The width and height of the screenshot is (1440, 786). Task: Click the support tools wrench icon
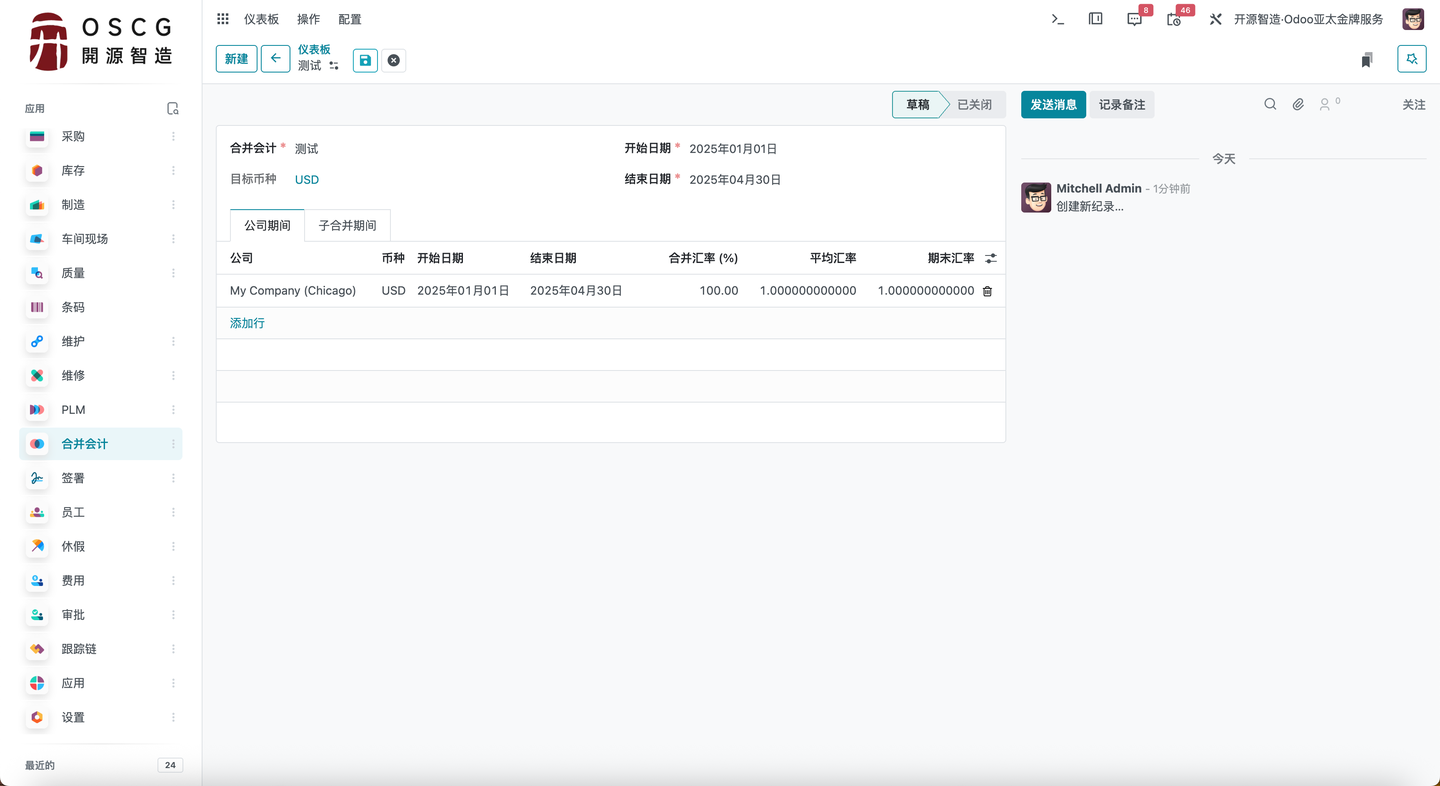(x=1216, y=18)
